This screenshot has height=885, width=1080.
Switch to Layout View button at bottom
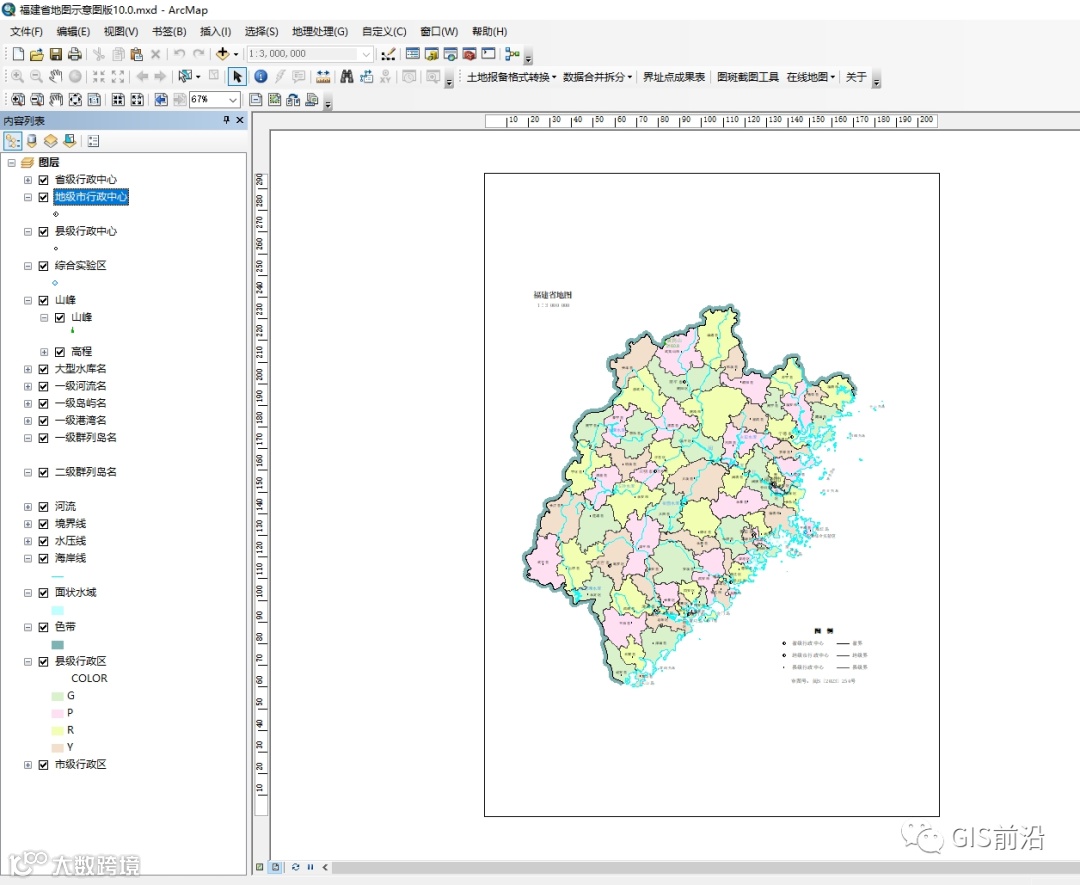275,867
